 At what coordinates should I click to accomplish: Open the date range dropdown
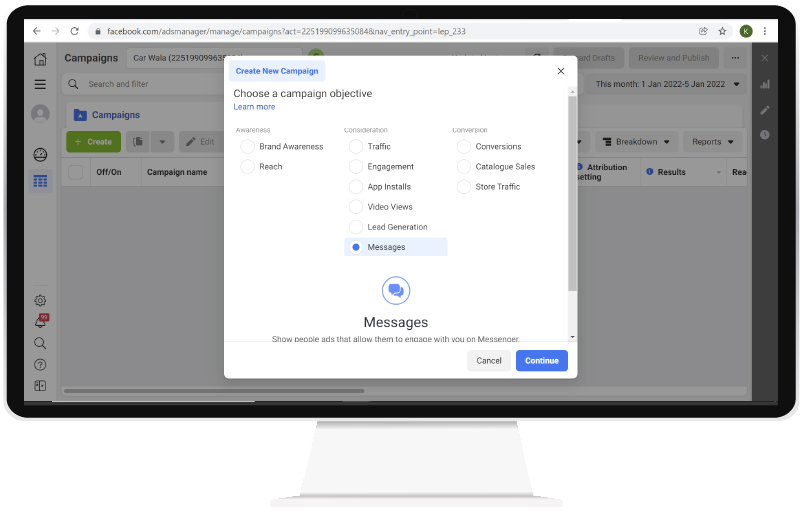coord(667,84)
